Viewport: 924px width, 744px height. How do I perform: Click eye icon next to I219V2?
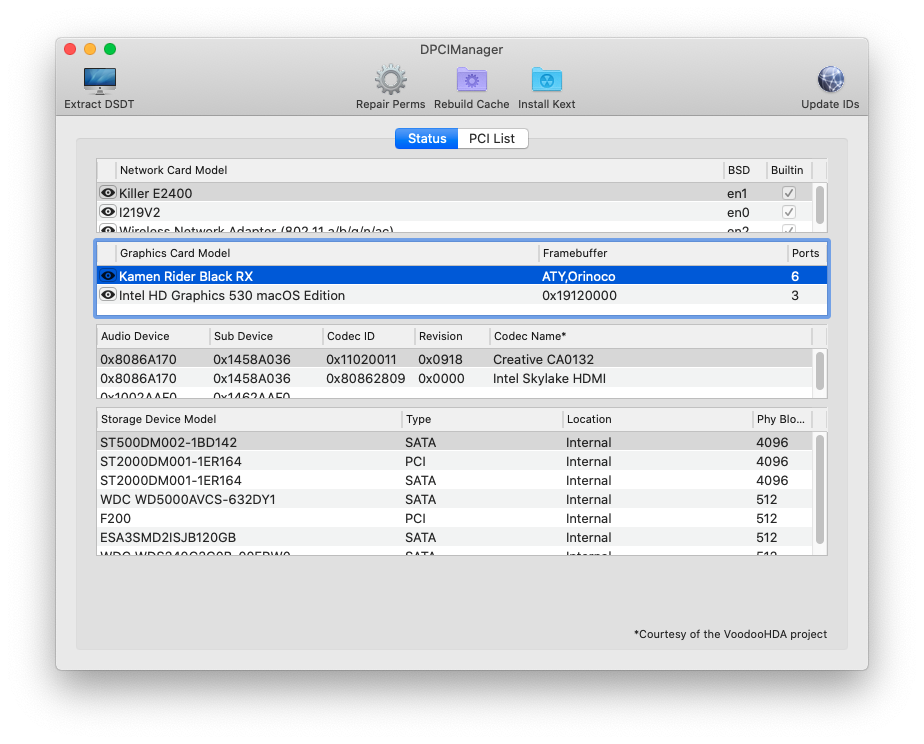pyautogui.click(x=108, y=212)
